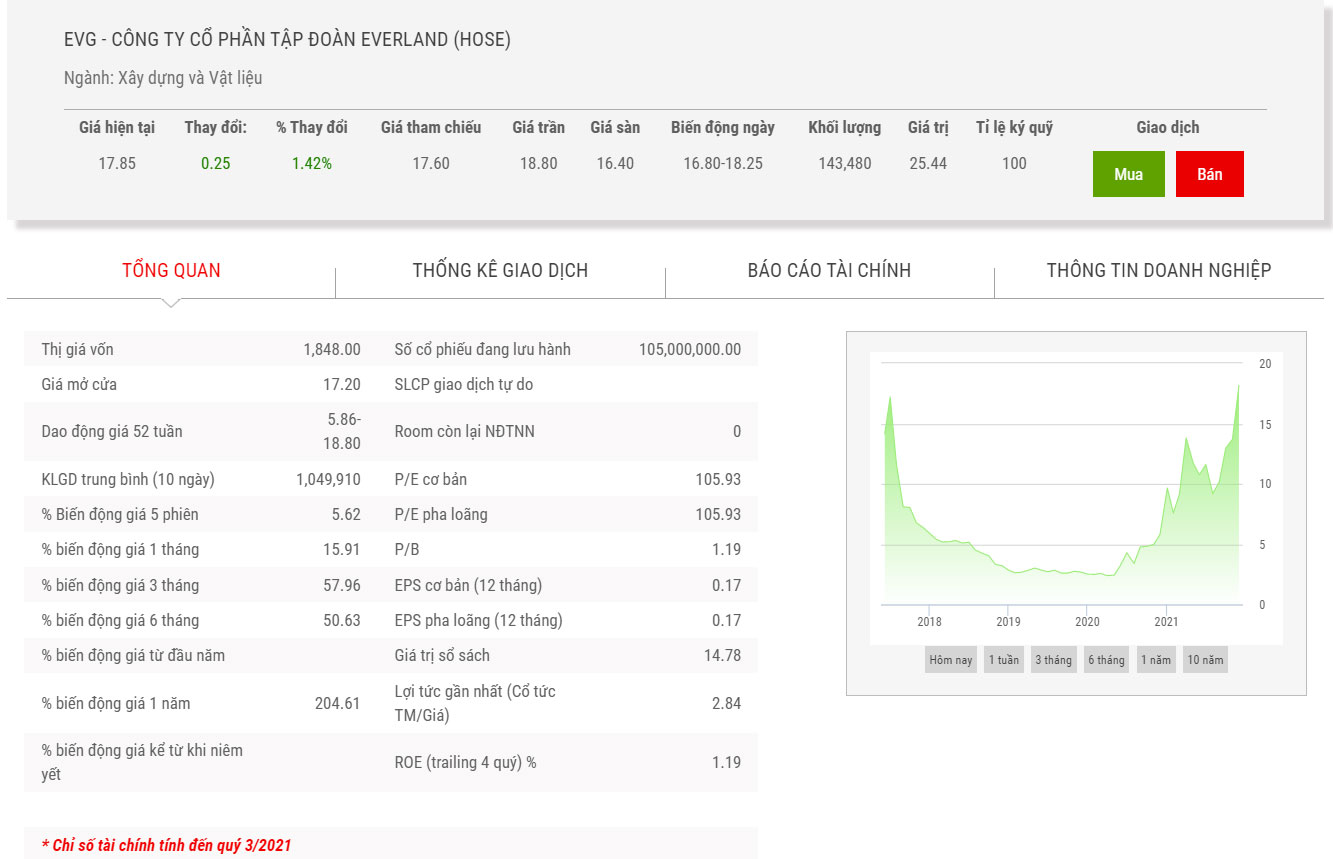Set the chart range to 1 tuần

point(1003,660)
